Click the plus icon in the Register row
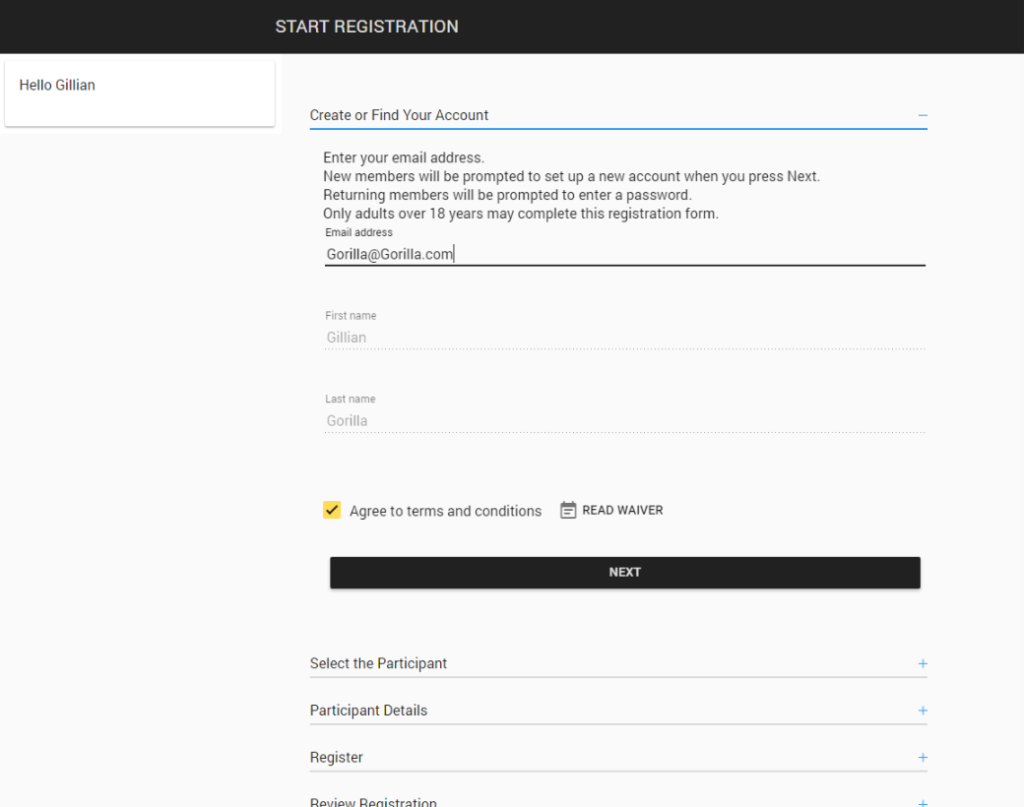Screen dimensions: 1024x807 pos(922,758)
